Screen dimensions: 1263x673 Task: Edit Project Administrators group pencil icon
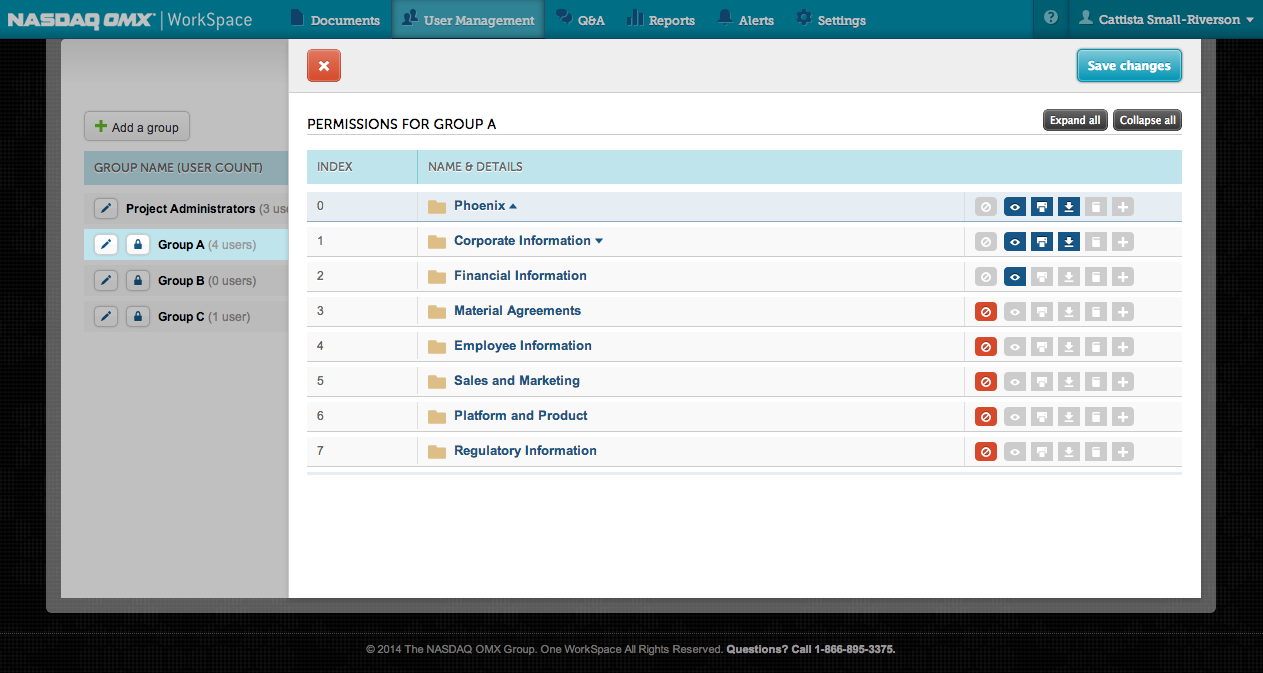[106, 208]
